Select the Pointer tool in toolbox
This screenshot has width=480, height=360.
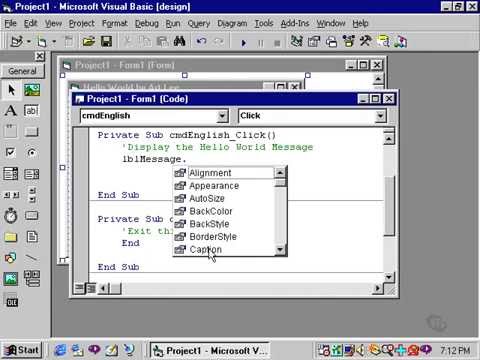pos(11,90)
